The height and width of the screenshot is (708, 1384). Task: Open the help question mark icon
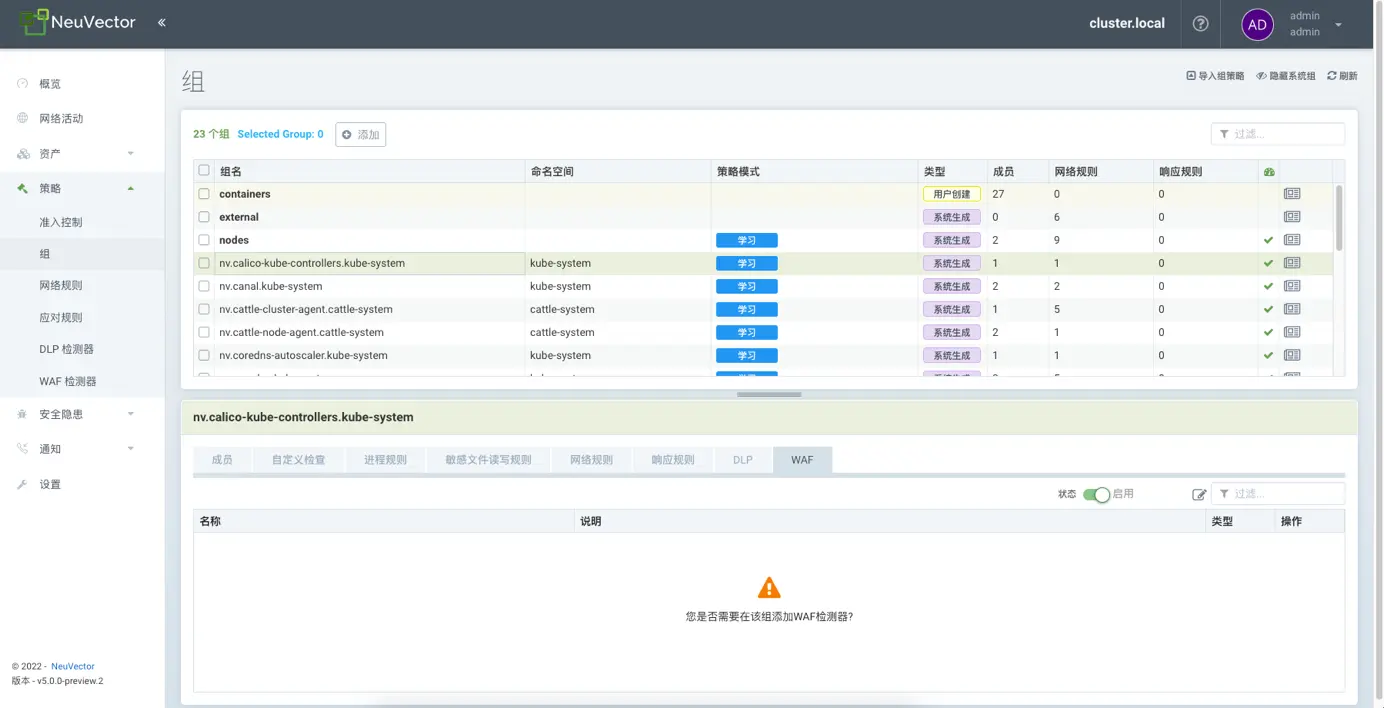pos(1200,24)
